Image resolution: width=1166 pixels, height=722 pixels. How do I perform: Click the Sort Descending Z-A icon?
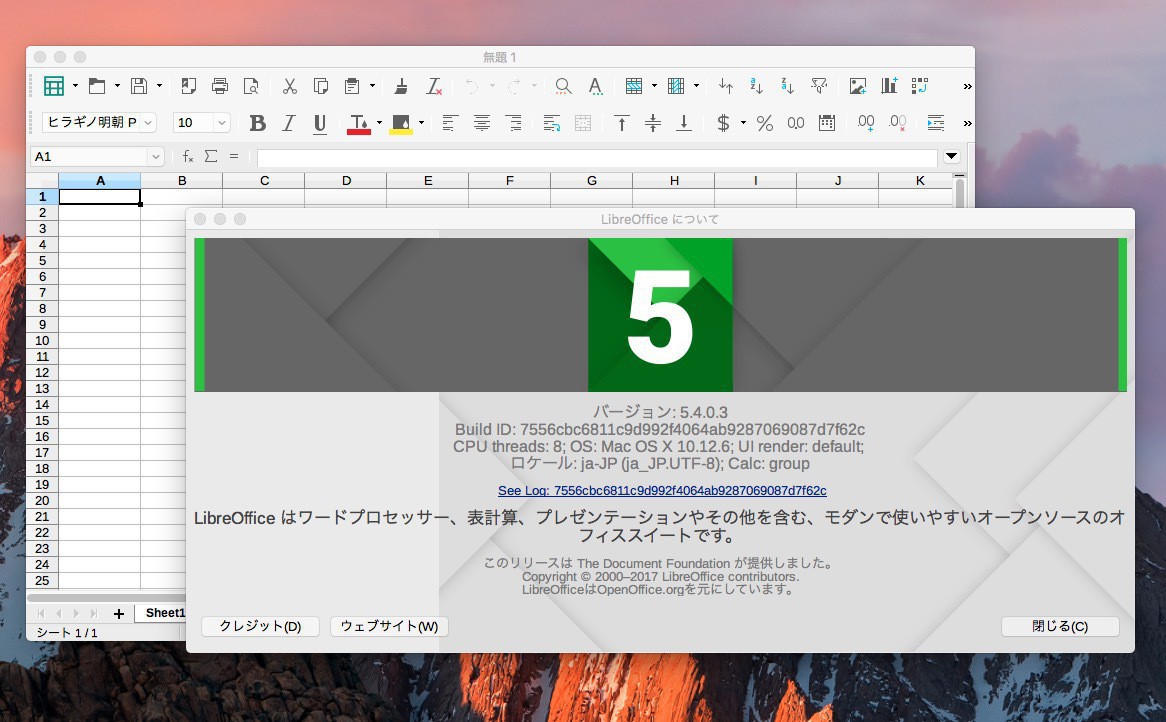(x=787, y=86)
